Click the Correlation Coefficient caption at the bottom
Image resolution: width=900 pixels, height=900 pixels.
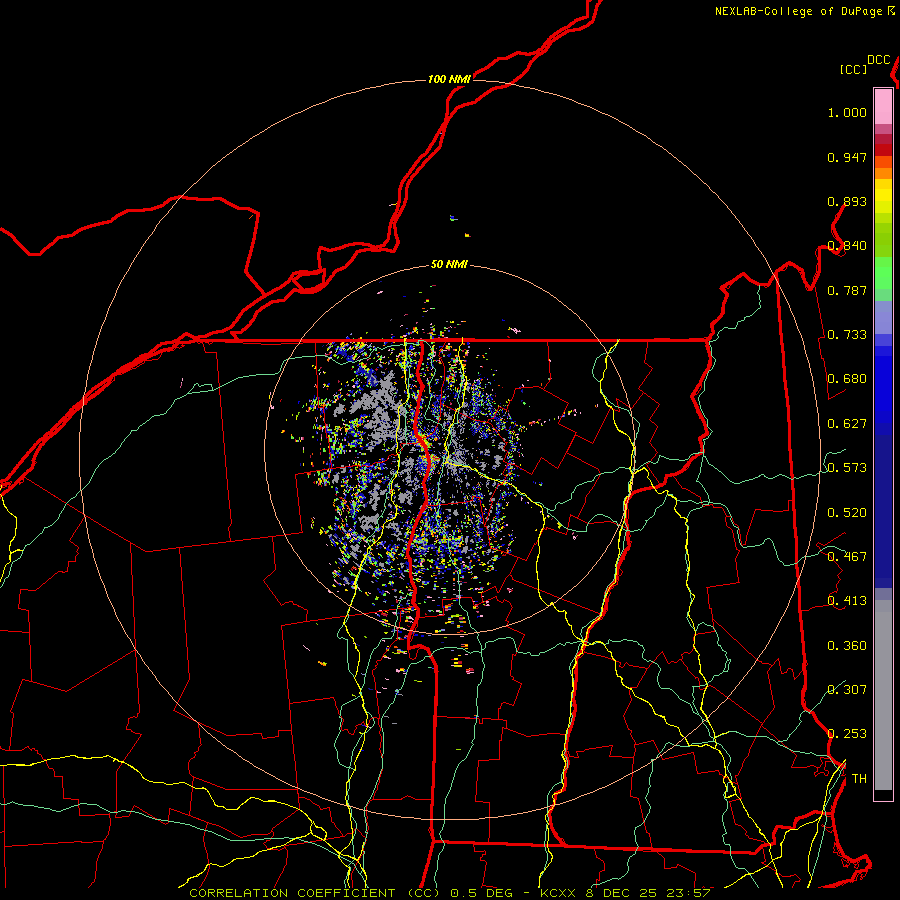449,893
